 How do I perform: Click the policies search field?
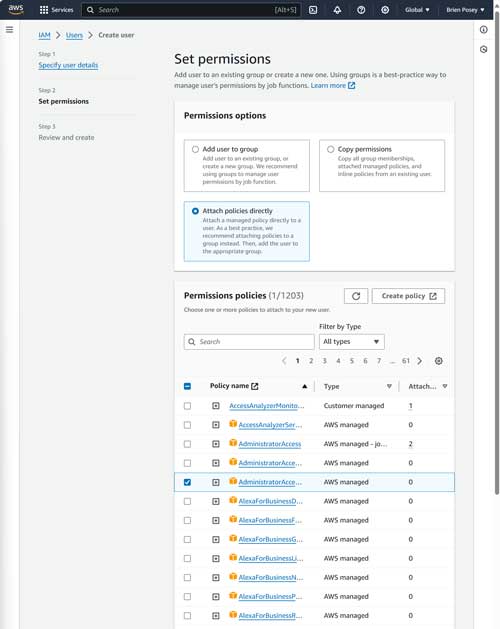(x=249, y=342)
